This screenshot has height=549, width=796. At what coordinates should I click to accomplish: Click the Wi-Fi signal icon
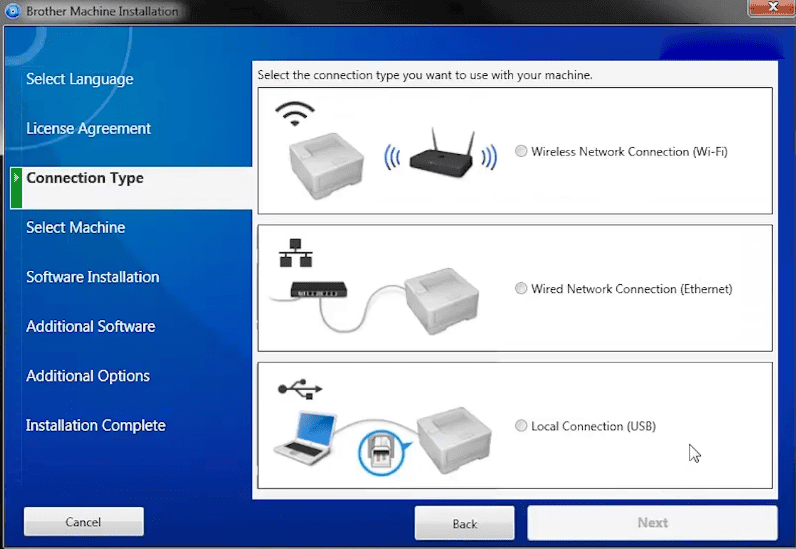pos(295,113)
